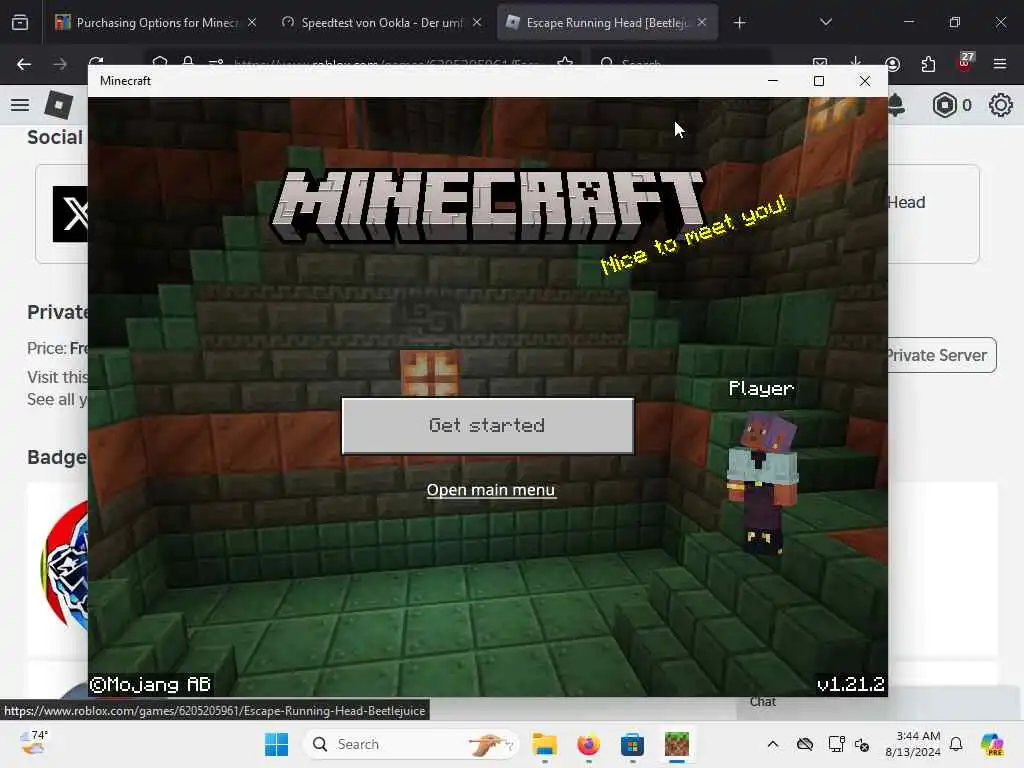Open Firefox account icon
This screenshot has width=1024, height=768.
click(892, 64)
